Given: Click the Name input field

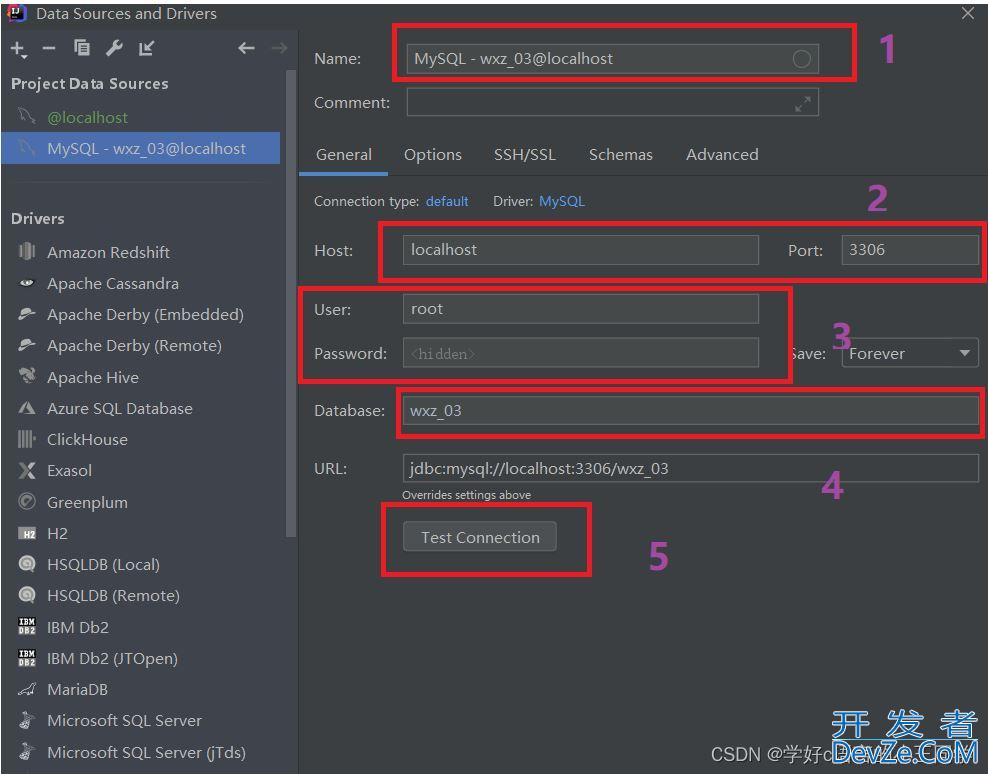Looking at the screenshot, I should point(612,59).
